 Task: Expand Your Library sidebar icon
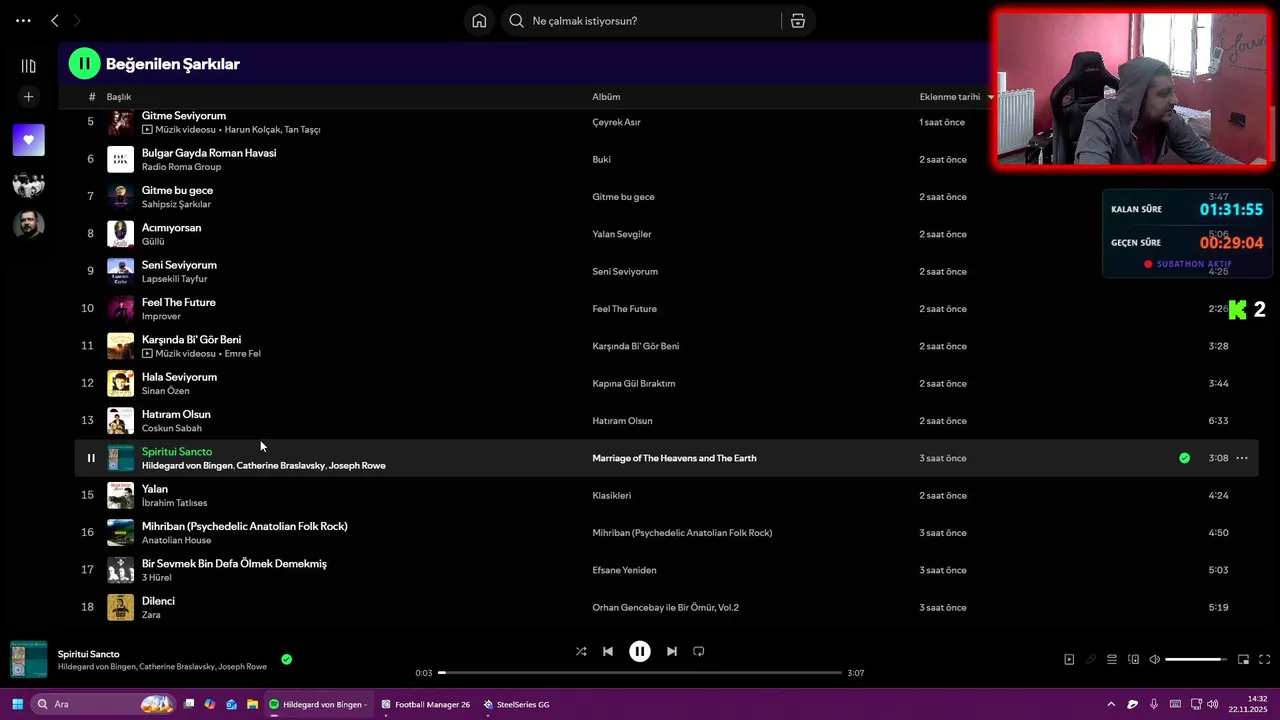[28, 66]
